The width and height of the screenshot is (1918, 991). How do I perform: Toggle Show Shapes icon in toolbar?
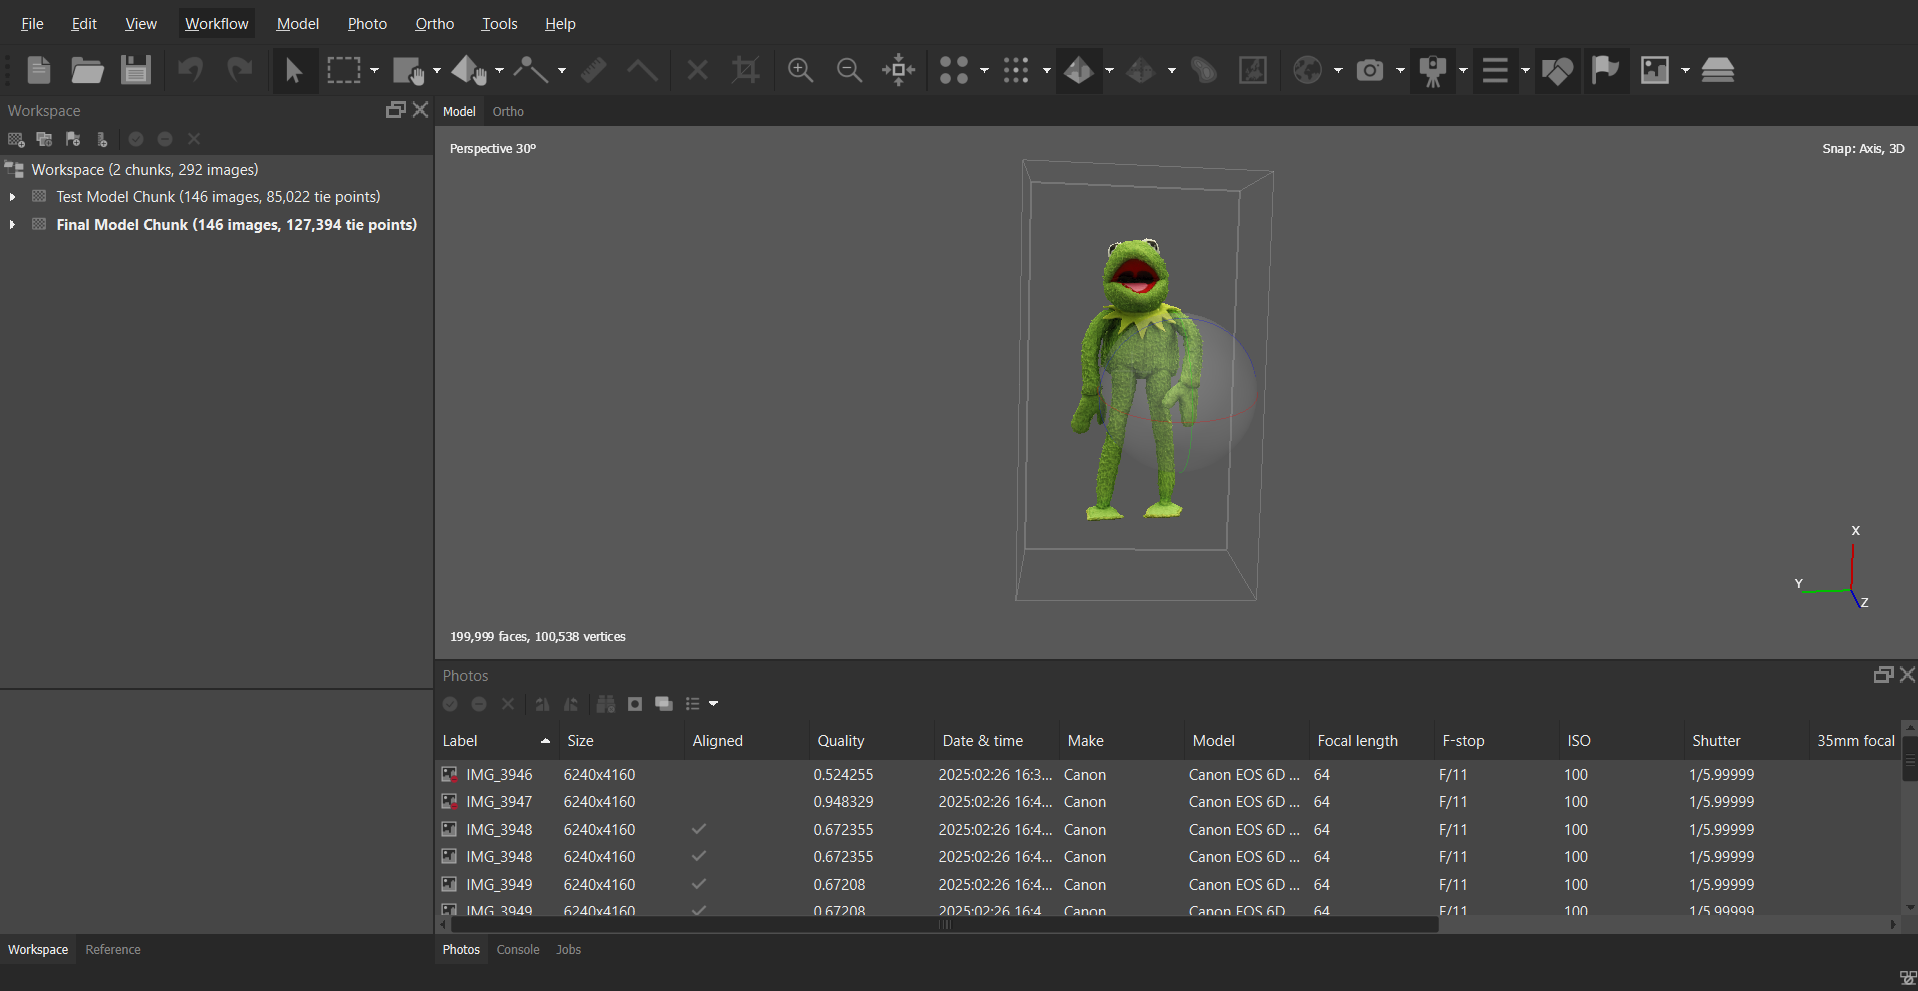1557,70
